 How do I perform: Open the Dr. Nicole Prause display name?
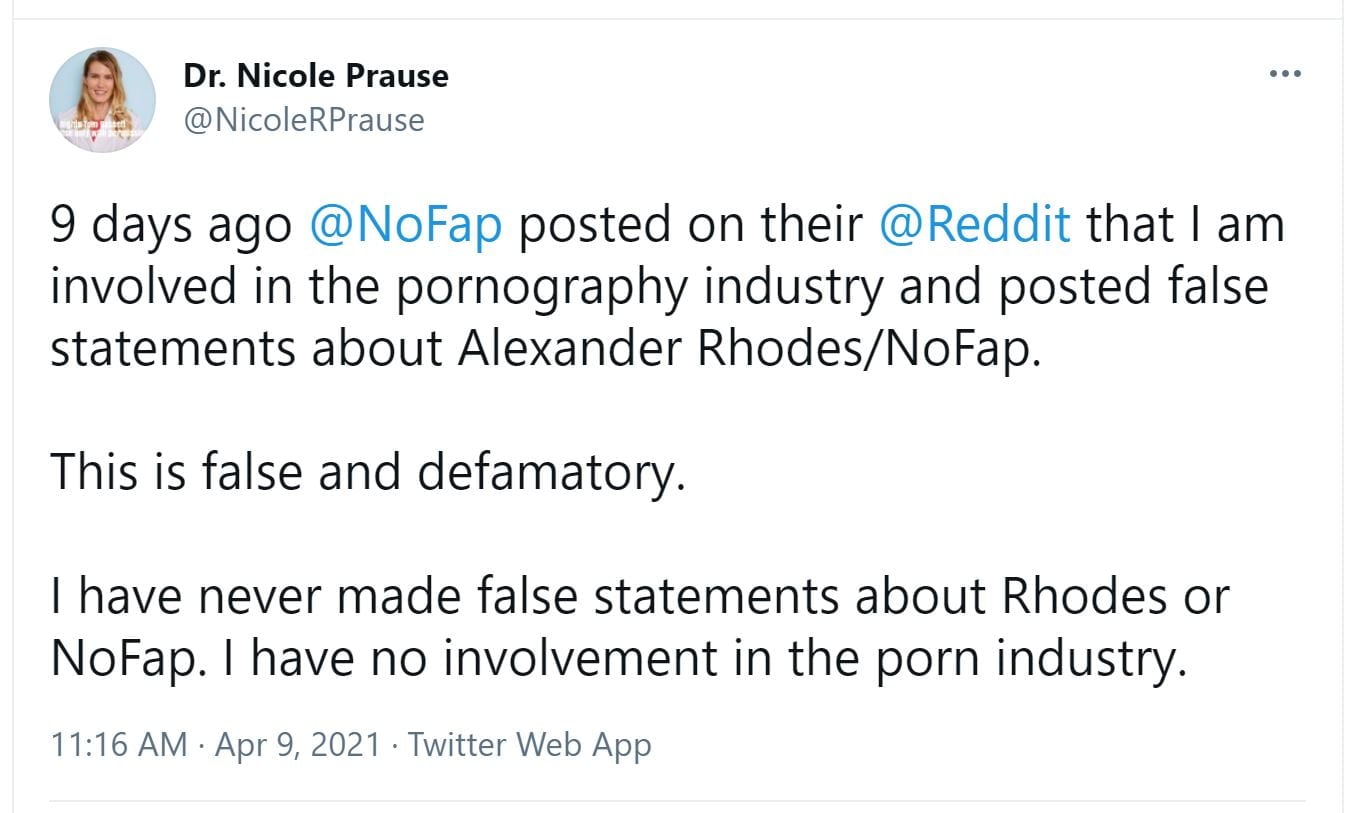(x=316, y=76)
